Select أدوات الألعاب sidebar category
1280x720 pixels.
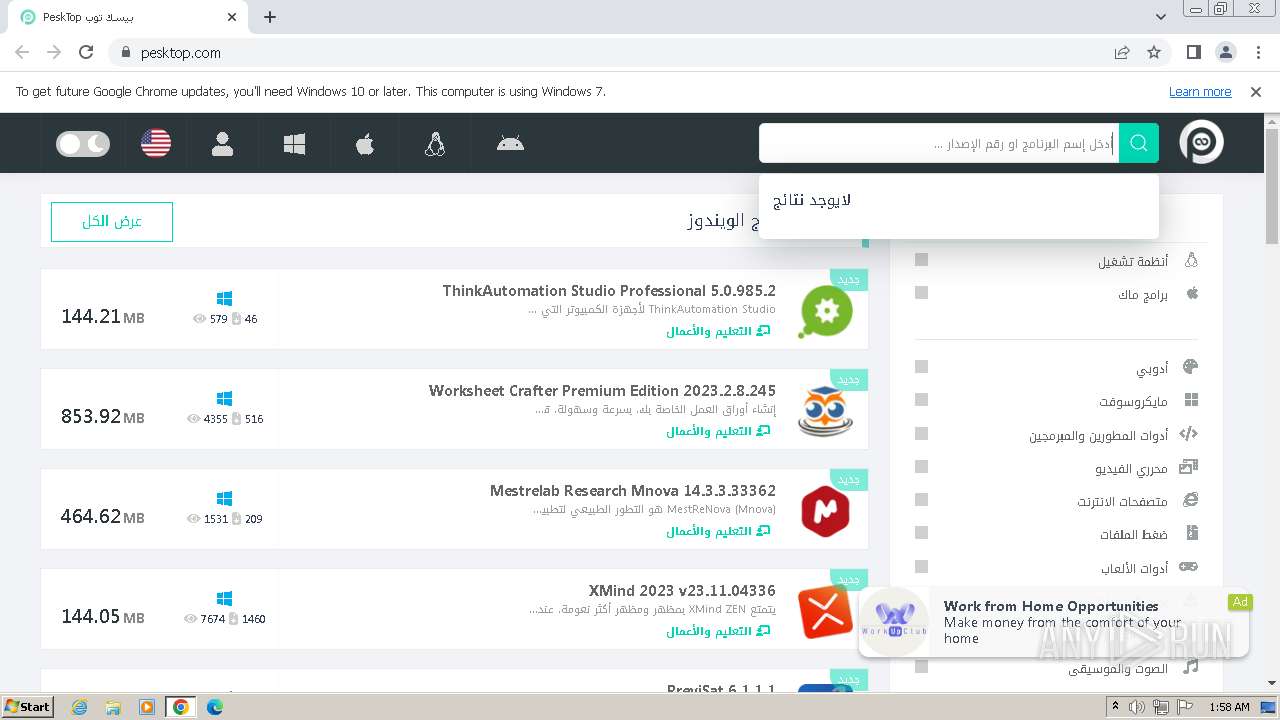pos(1135,568)
